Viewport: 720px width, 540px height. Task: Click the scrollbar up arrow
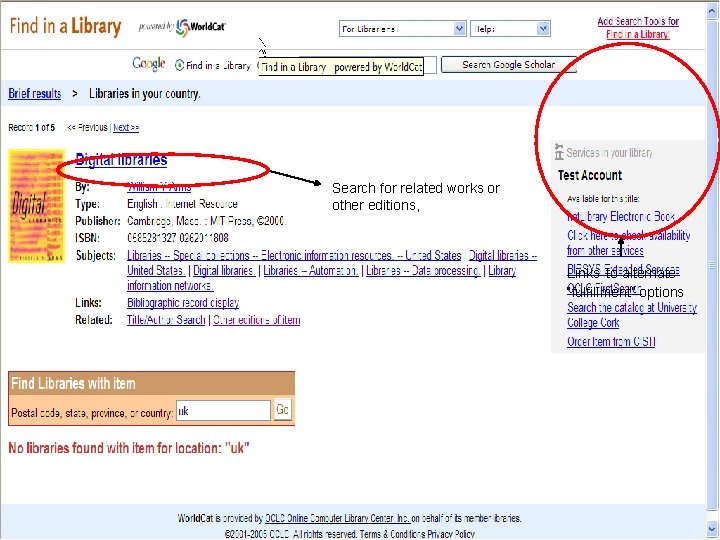coord(712,11)
